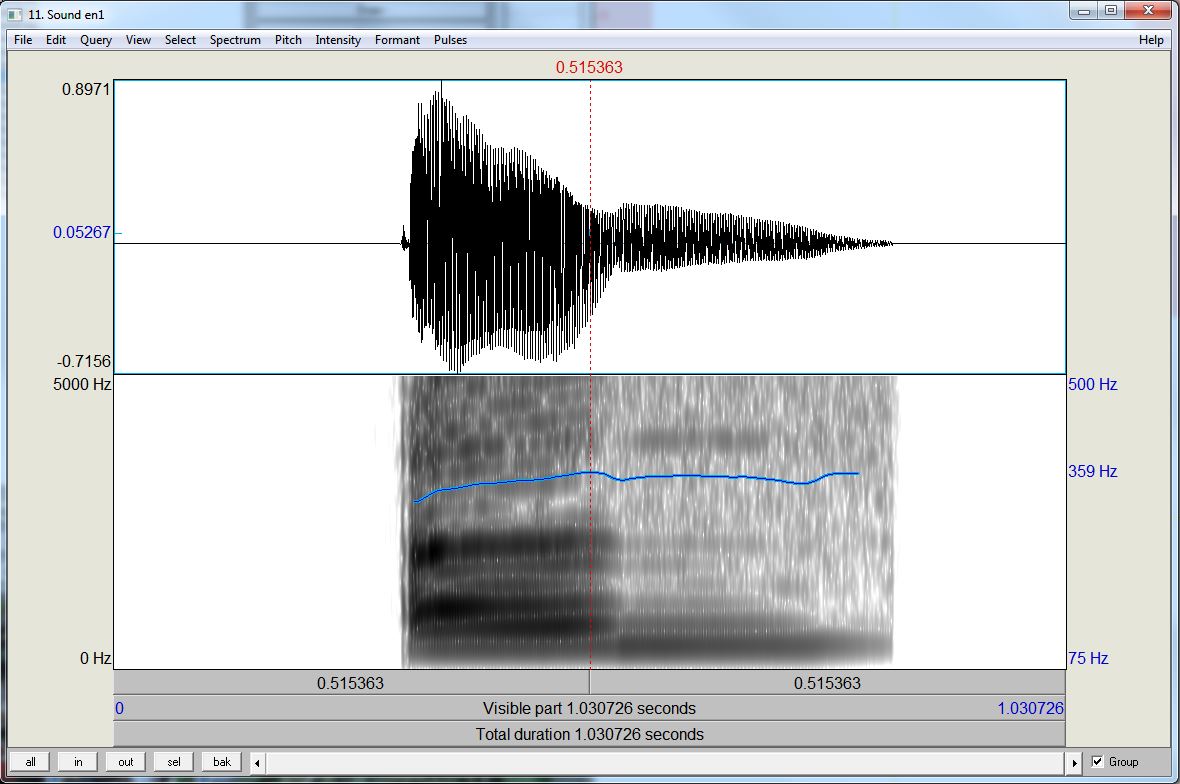Open the Pitch menu
The image size is (1180, 784).
[x=287, y=40]
